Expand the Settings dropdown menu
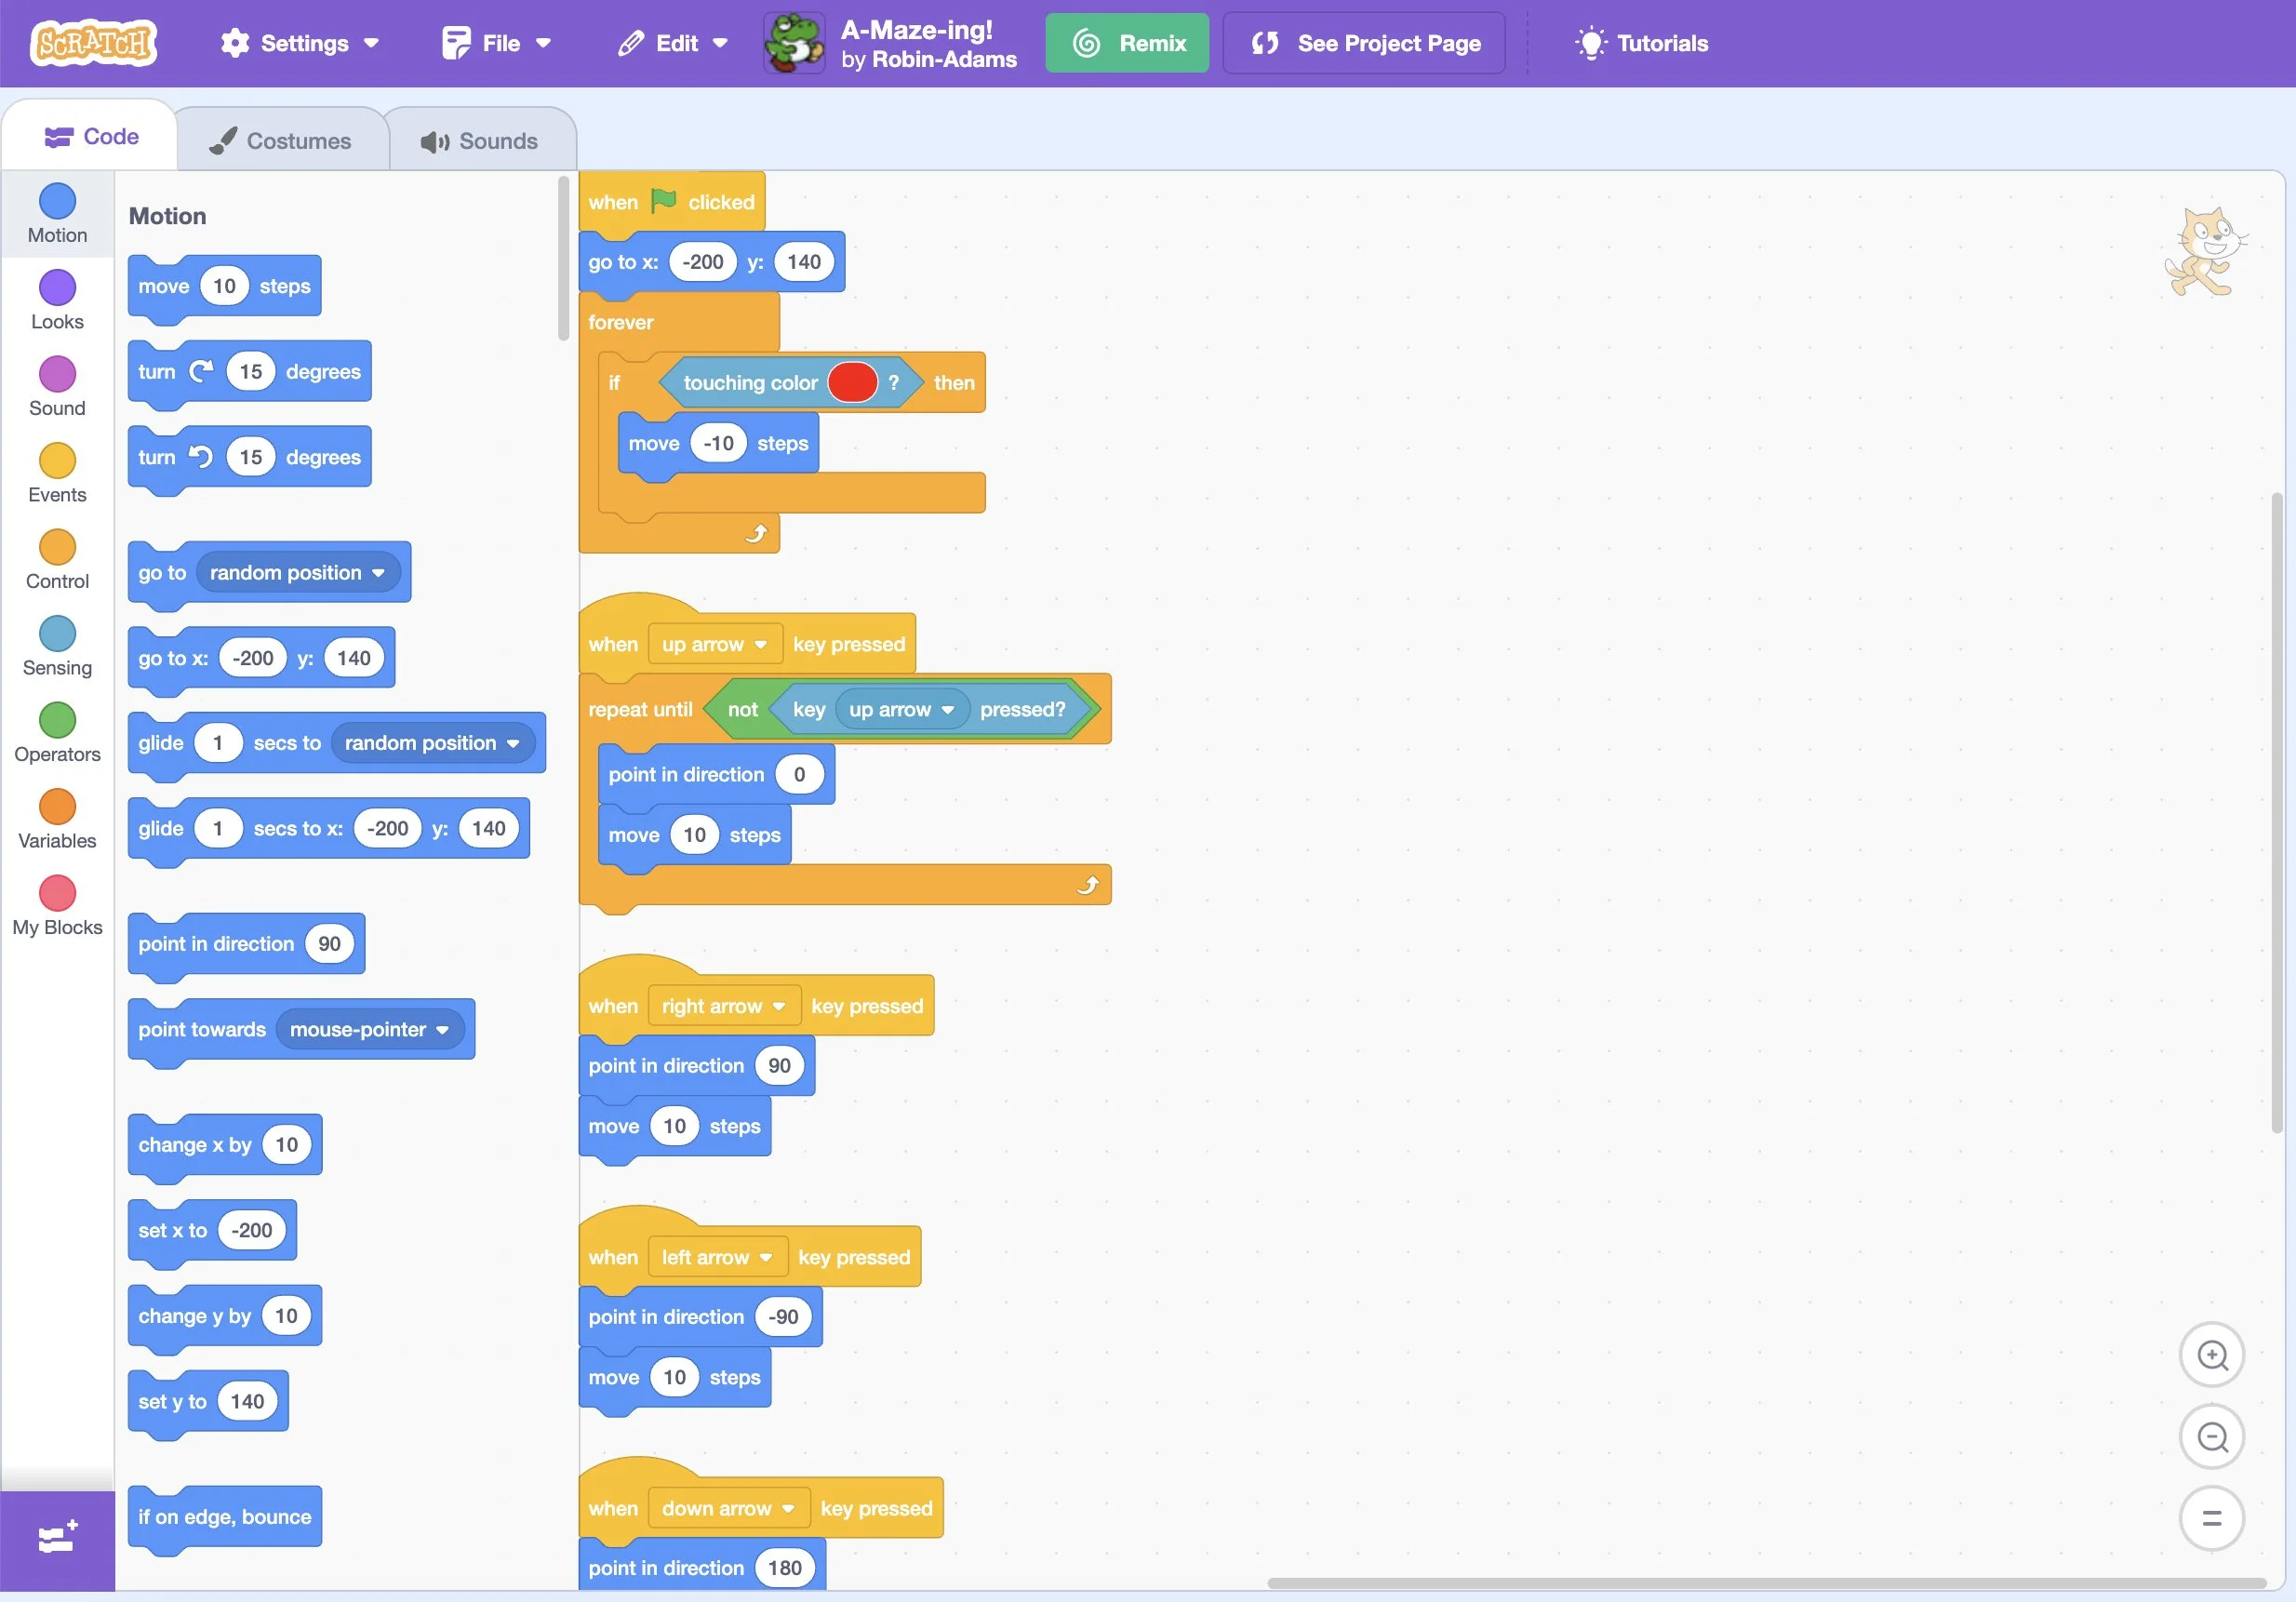Image resolution: width=2296 pixels, height=1602 pixels. tap(300, 43)
